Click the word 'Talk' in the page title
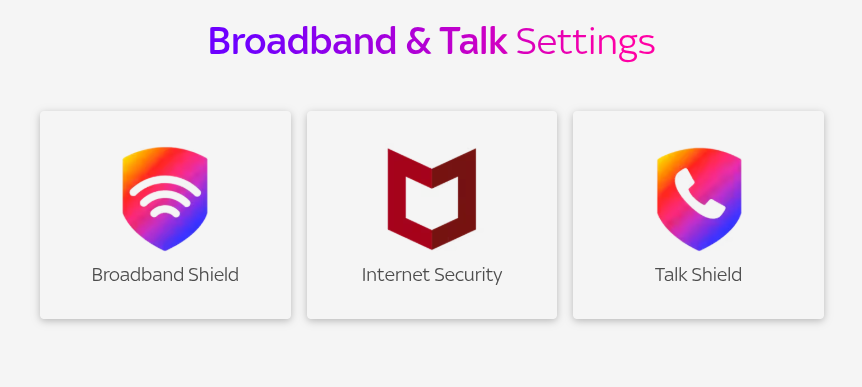Screen dimensions: 862x387 pyautogui.click(x=473, y=41)
